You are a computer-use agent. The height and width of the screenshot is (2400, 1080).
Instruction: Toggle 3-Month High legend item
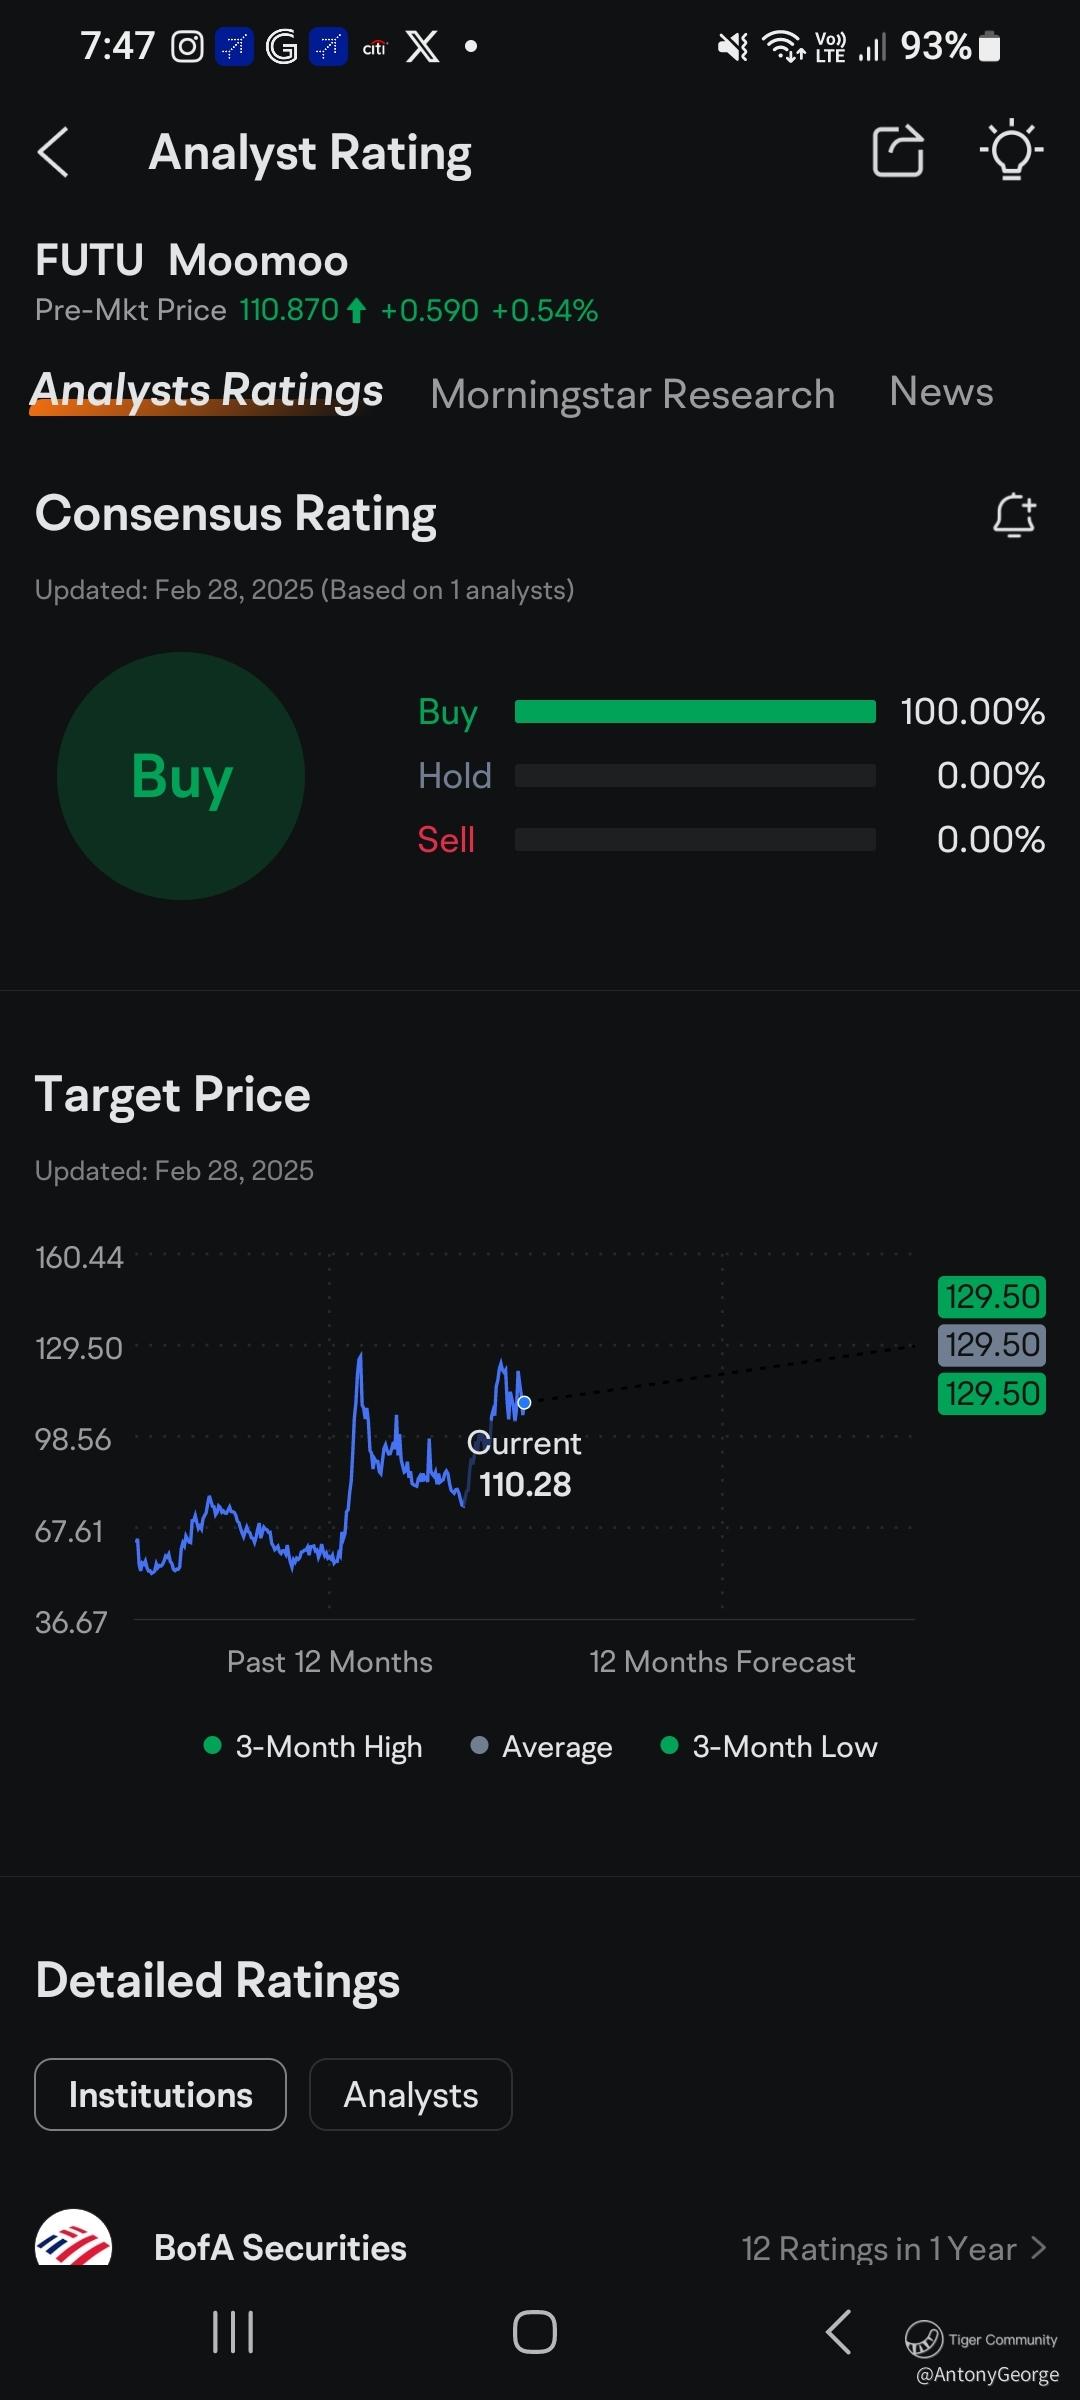point(313,1747)
